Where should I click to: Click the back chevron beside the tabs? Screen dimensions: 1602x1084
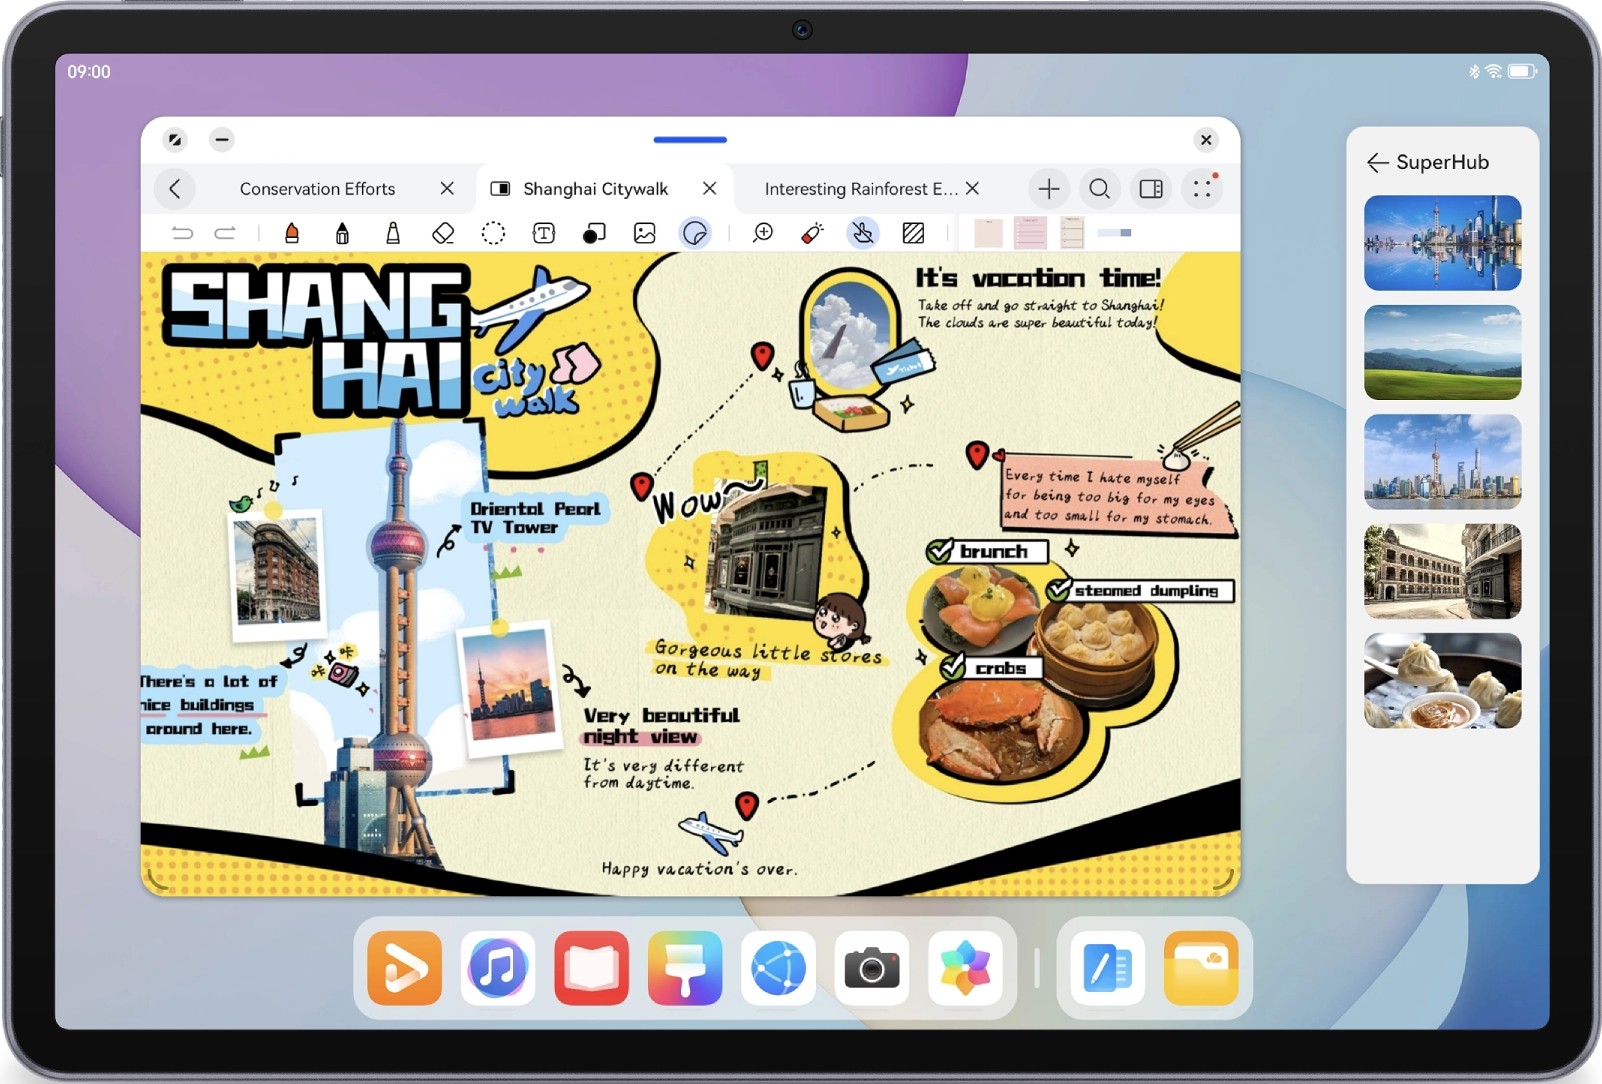point(175,189)
